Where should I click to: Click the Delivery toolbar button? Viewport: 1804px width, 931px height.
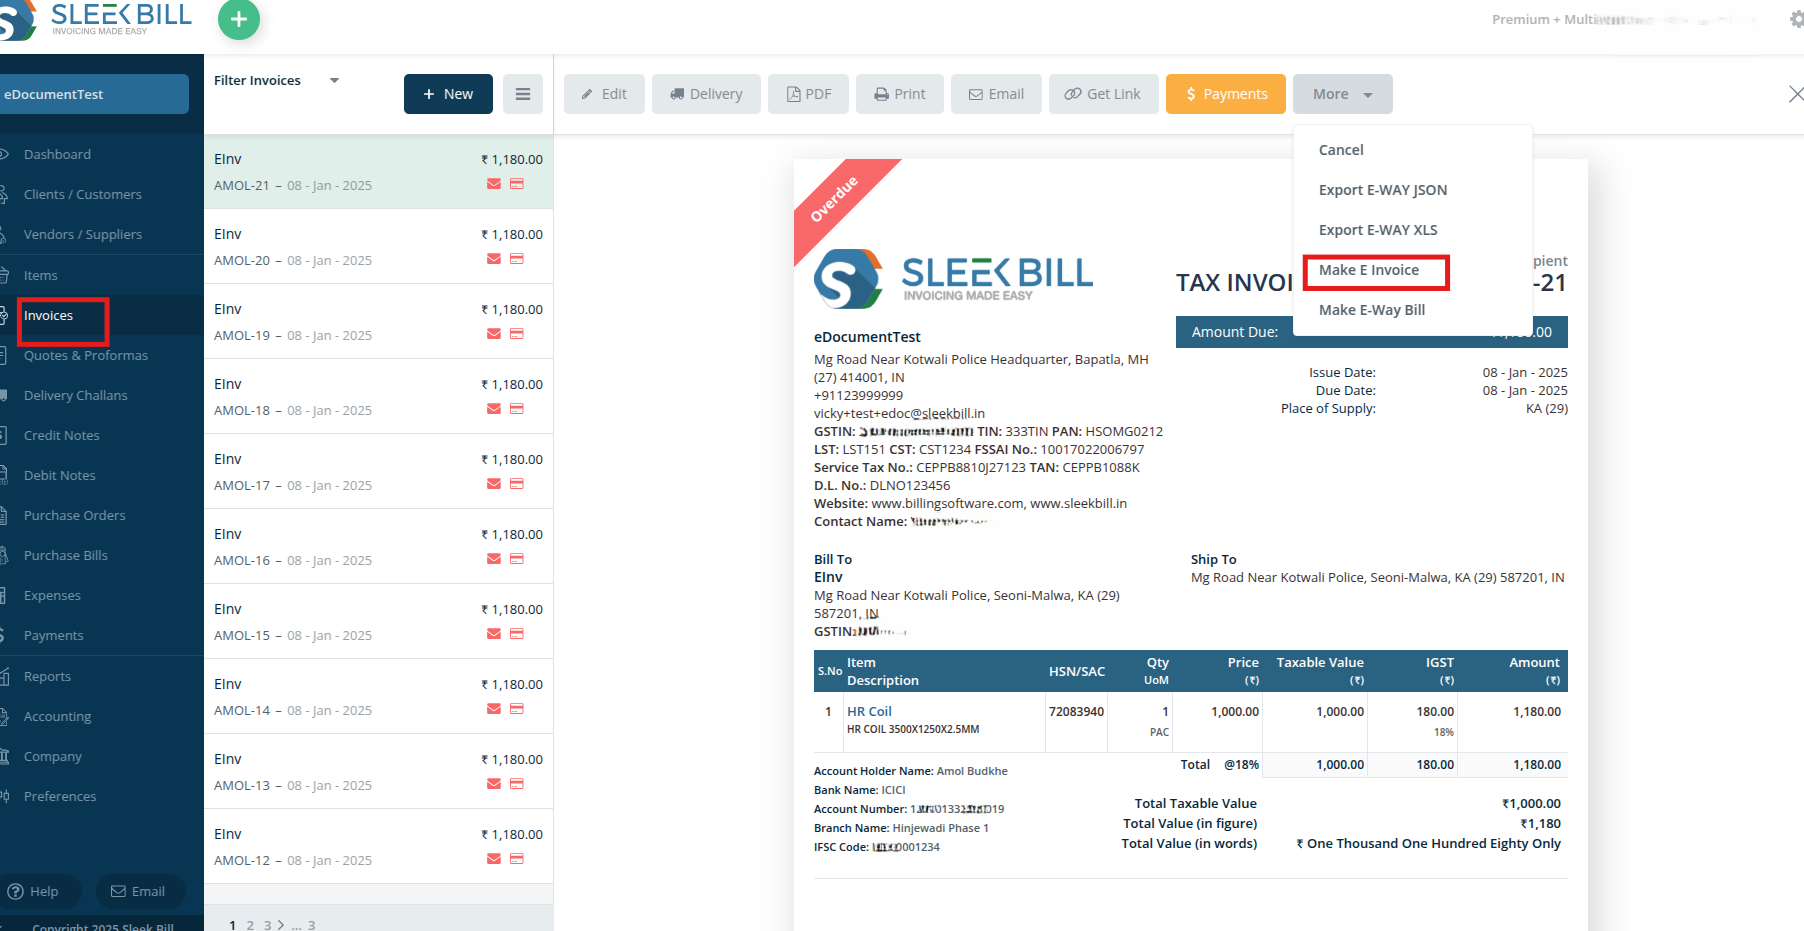(706, 94)
